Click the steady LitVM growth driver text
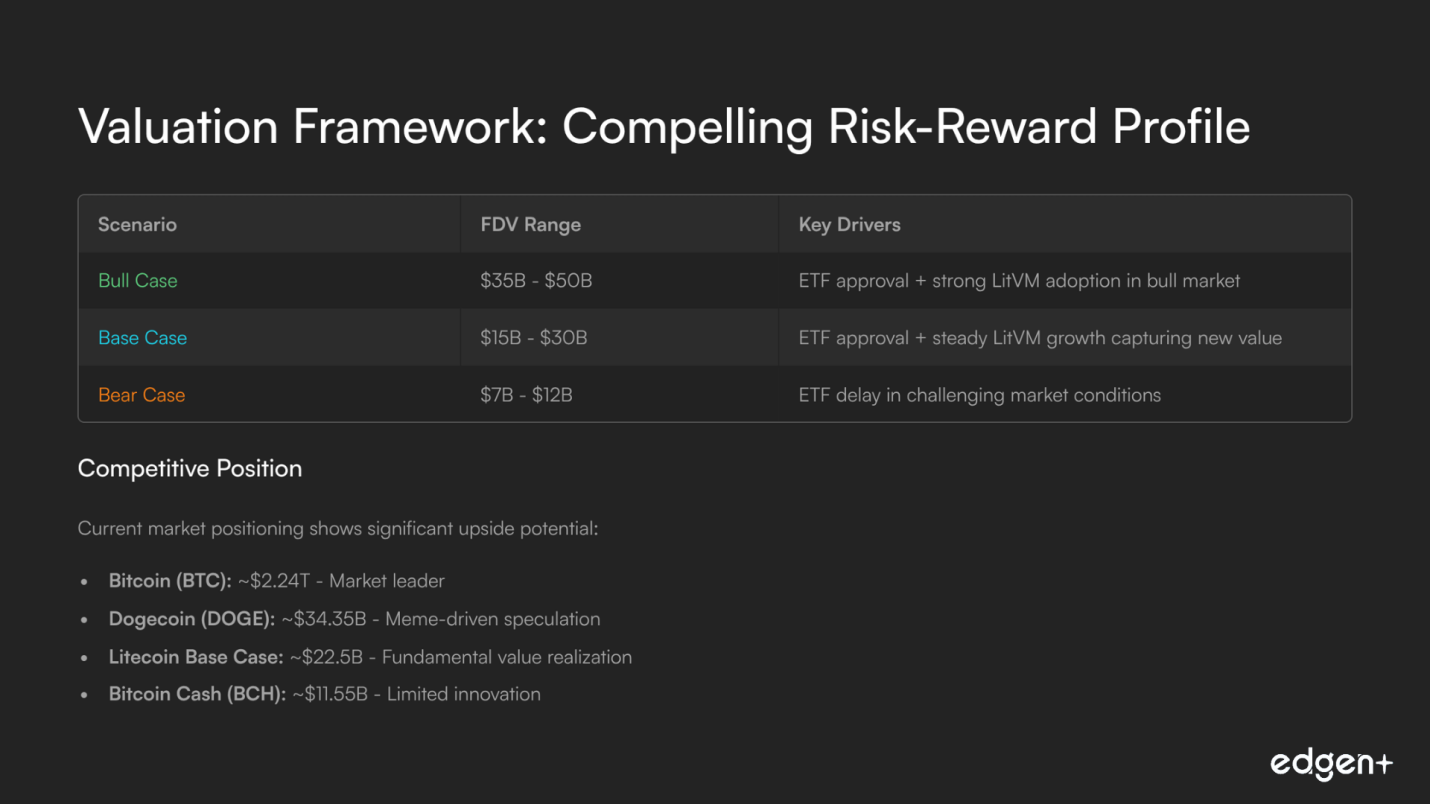 click(1040, 338)
